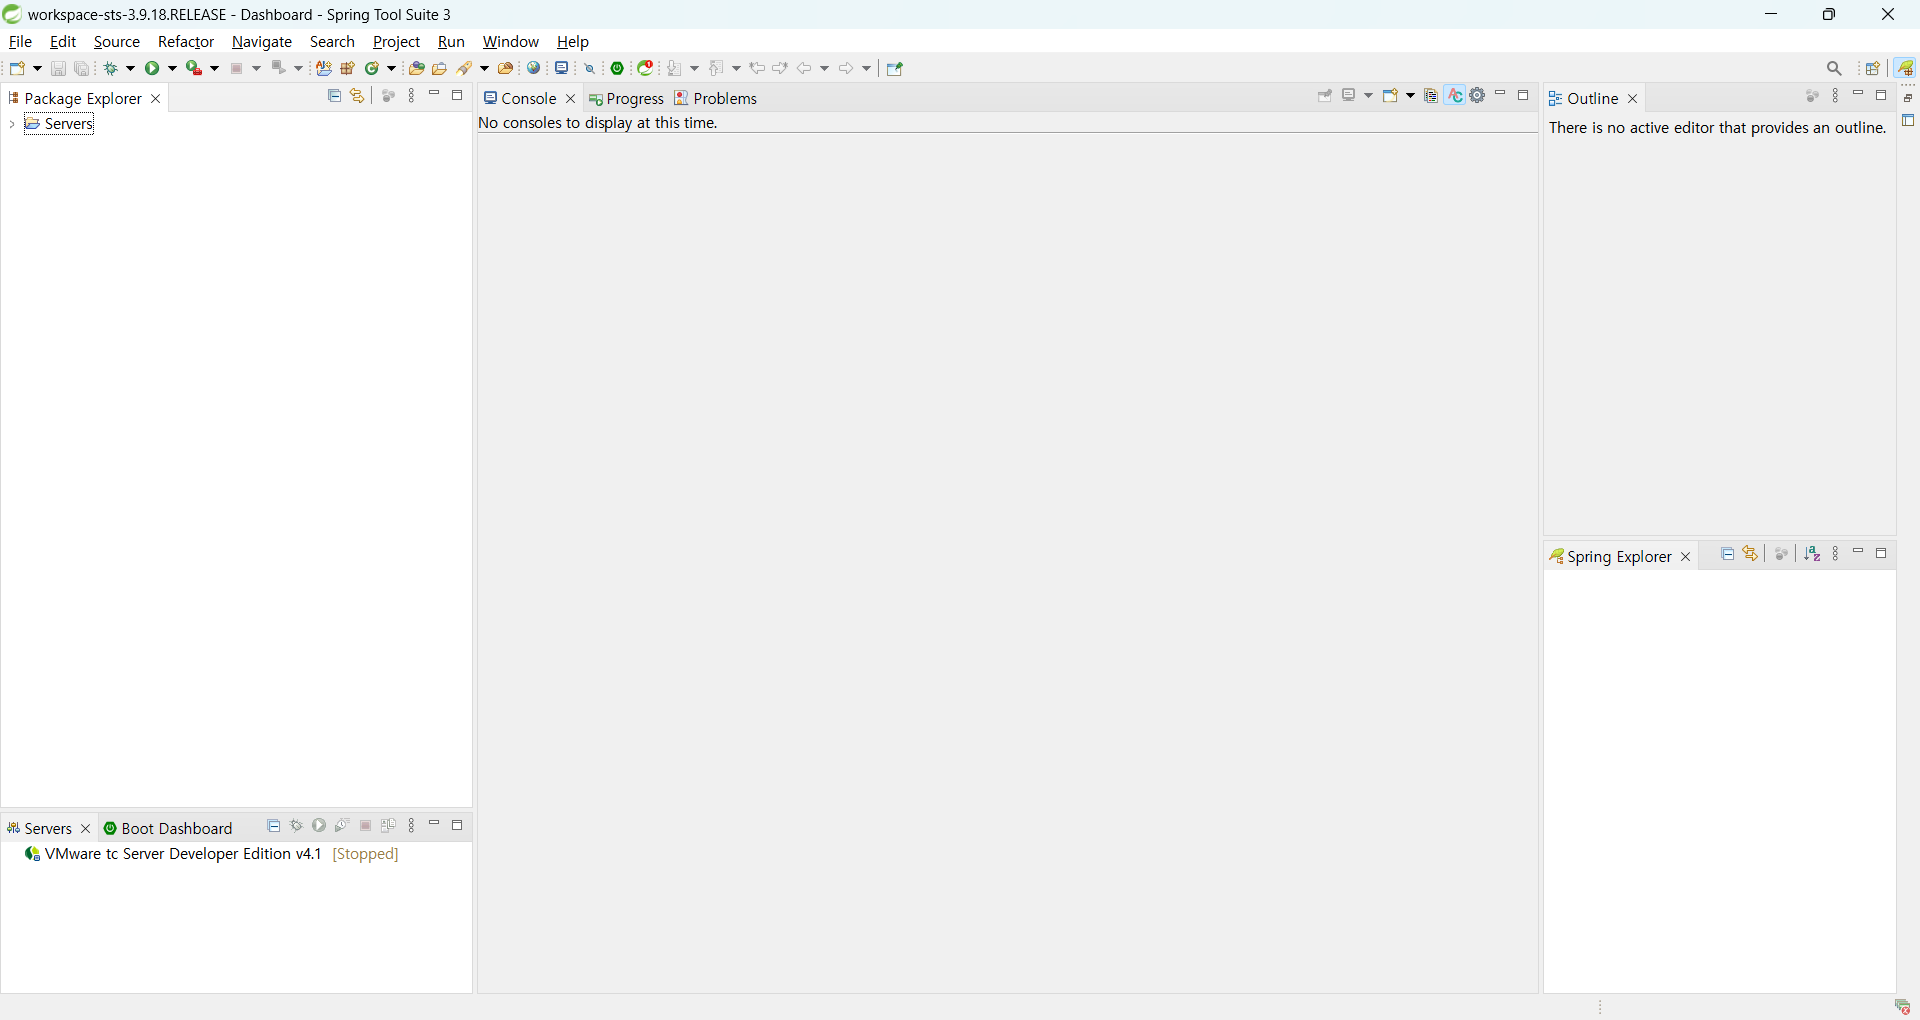Collapse All in Spring Explorer
This screenshot has height=1020, width=1920.
coord(1728,554)
